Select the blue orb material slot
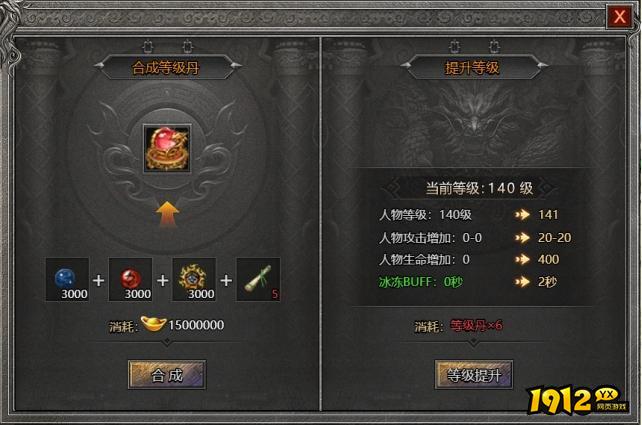The height and width of the screenshot is (425, 642). (67, 279)
